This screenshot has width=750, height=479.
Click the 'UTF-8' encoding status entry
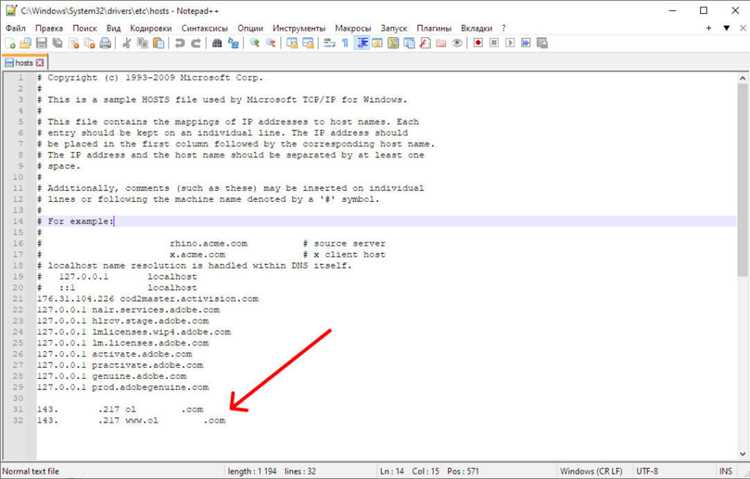(647, 471)
